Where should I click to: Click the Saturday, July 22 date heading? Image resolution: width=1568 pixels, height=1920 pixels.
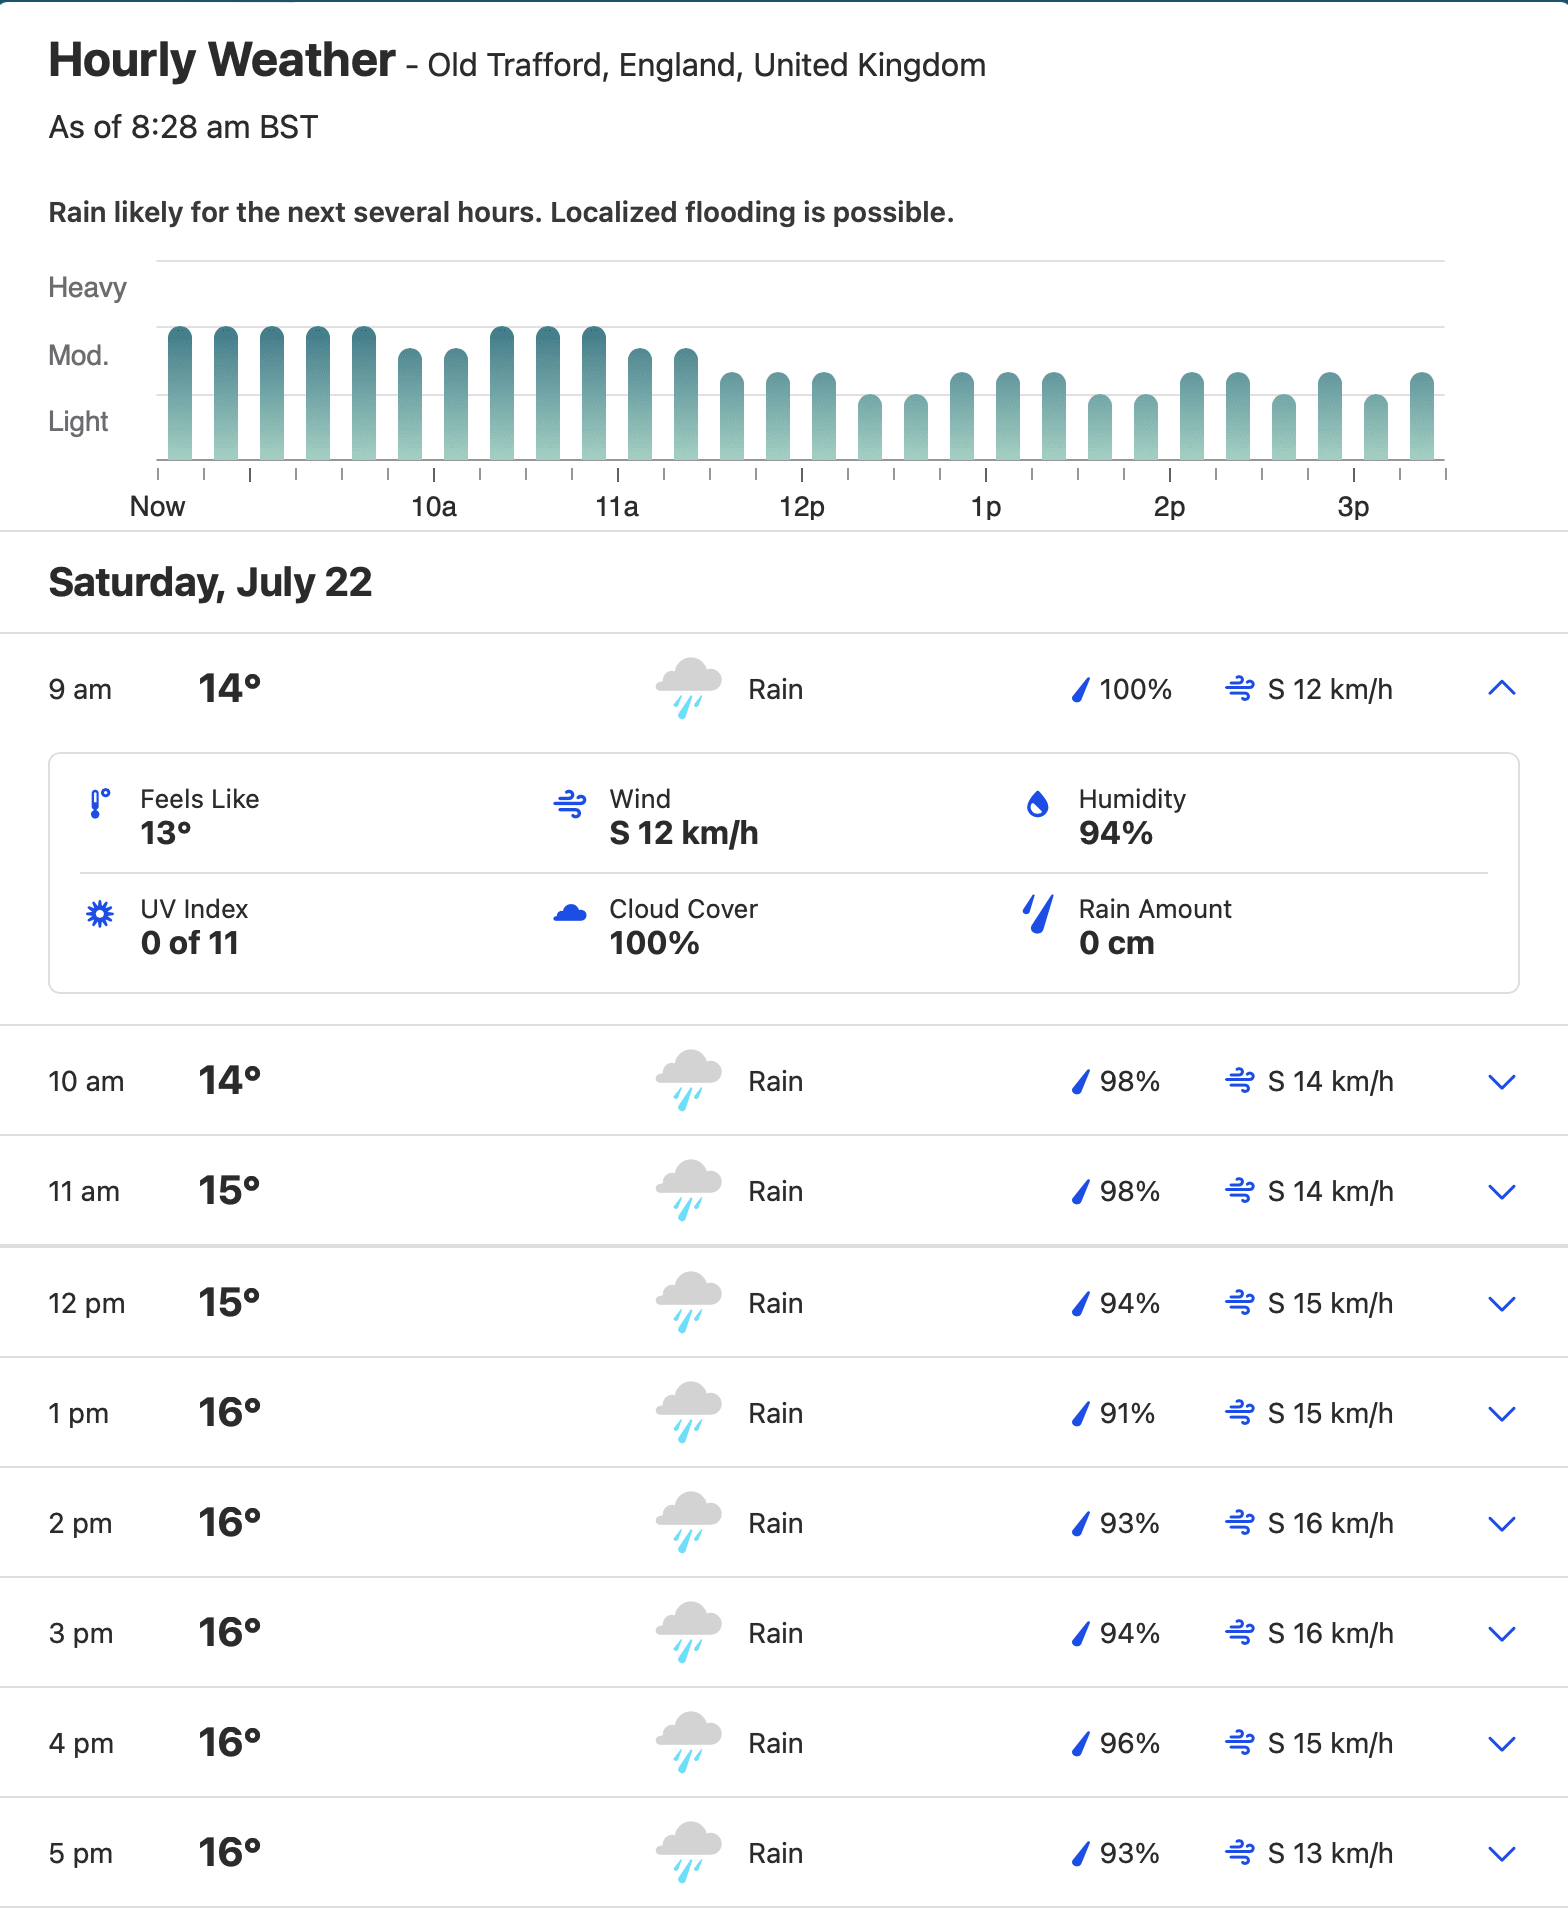coord(210,582)
